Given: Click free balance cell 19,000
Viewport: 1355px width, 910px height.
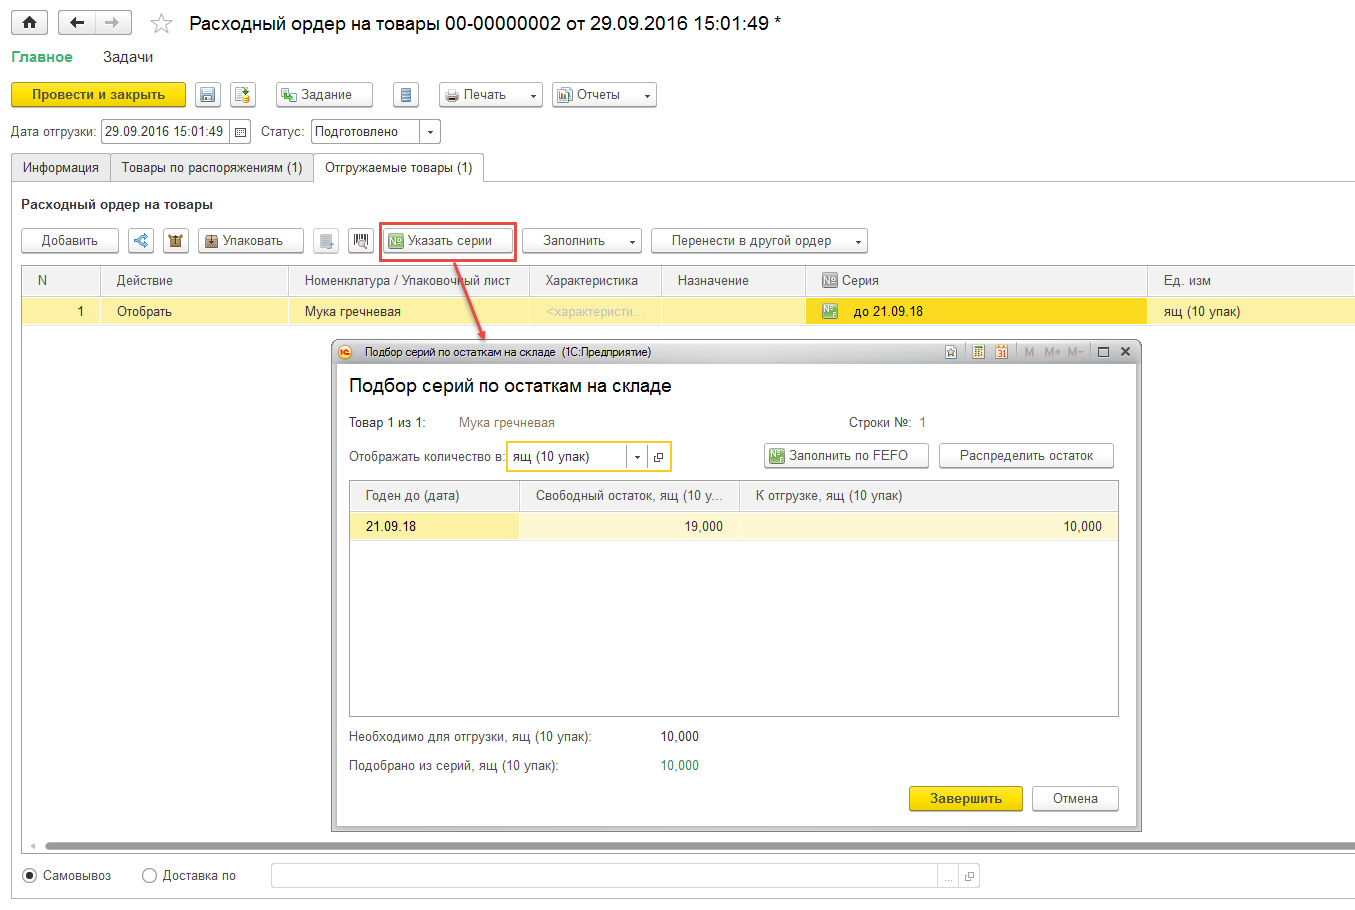Looking at the screenshot, I should click(629, 527).
